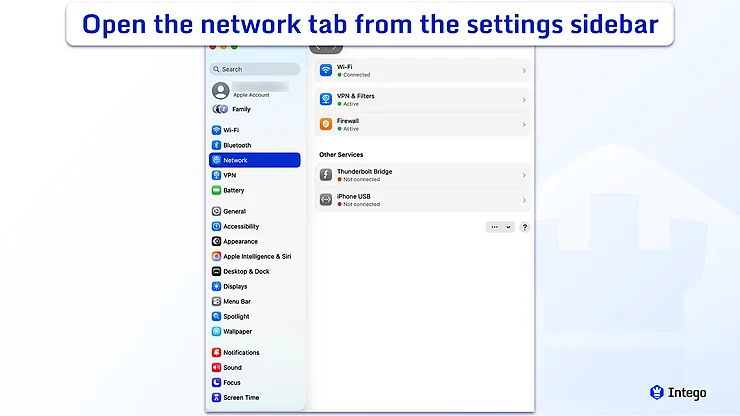Click the Apple Intelligence & Siri icon
Viewport: 740px width, 416px height.
click(x=216, y=256)
